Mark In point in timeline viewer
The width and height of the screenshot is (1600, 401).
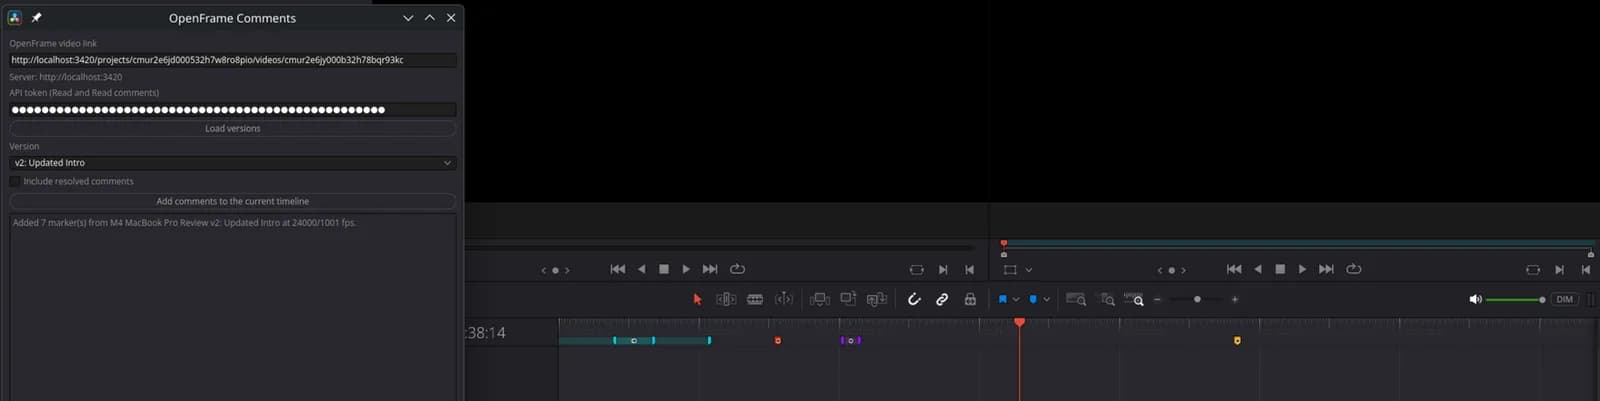pyautogui.click(x=1559, y=269)
